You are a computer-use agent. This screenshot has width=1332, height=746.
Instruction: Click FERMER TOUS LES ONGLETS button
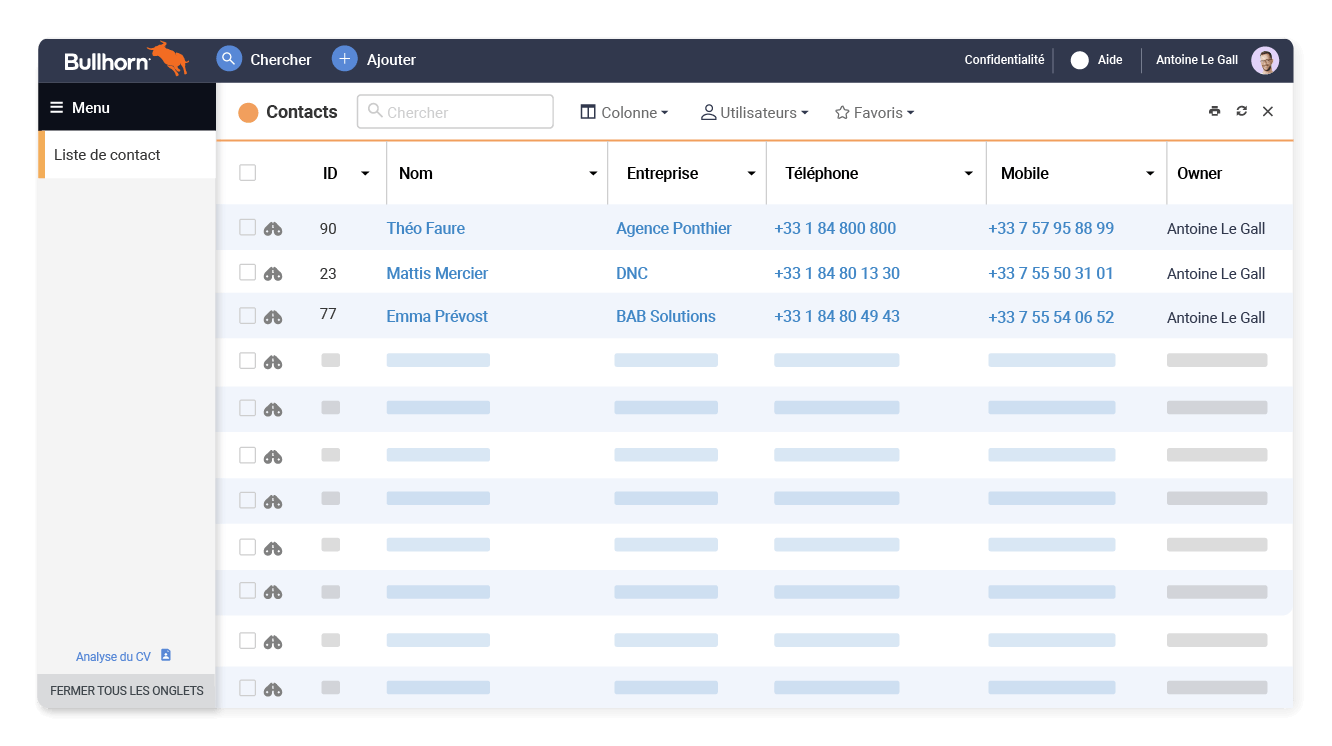pos(127,691)
